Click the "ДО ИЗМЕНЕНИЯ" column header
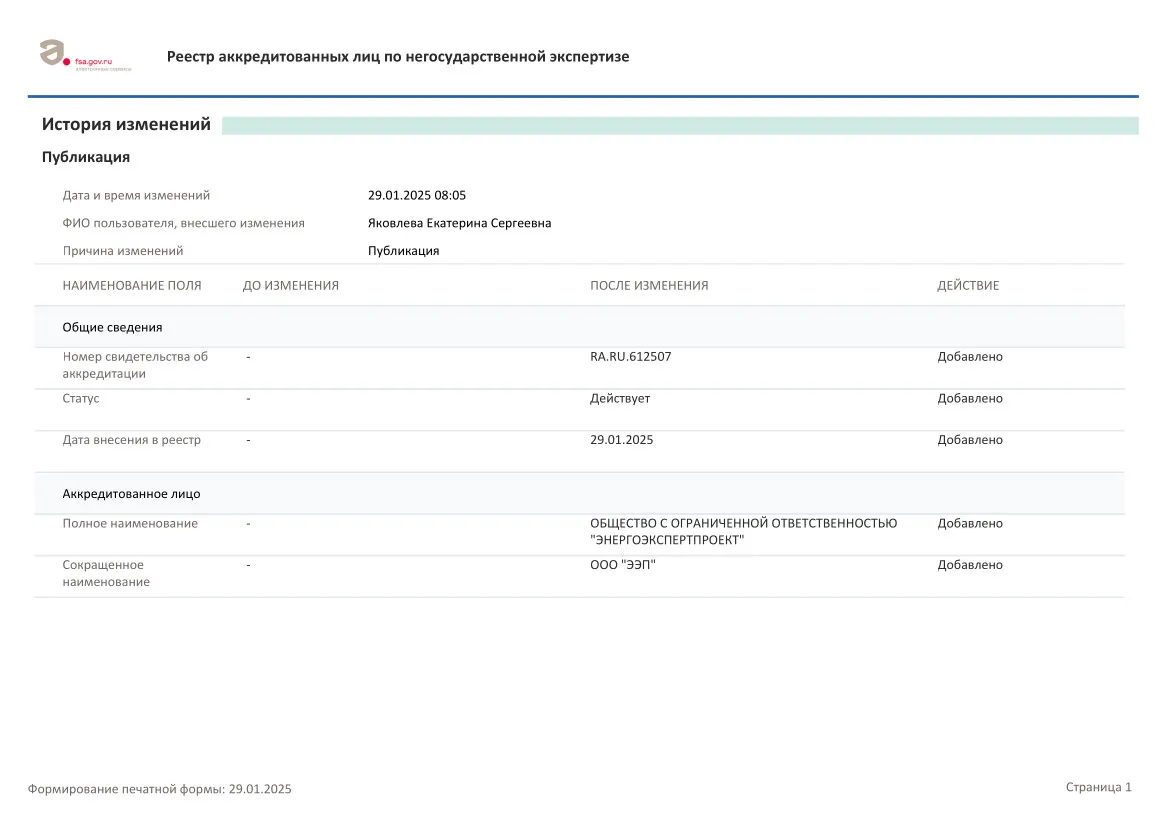 (x=290, y=286)
